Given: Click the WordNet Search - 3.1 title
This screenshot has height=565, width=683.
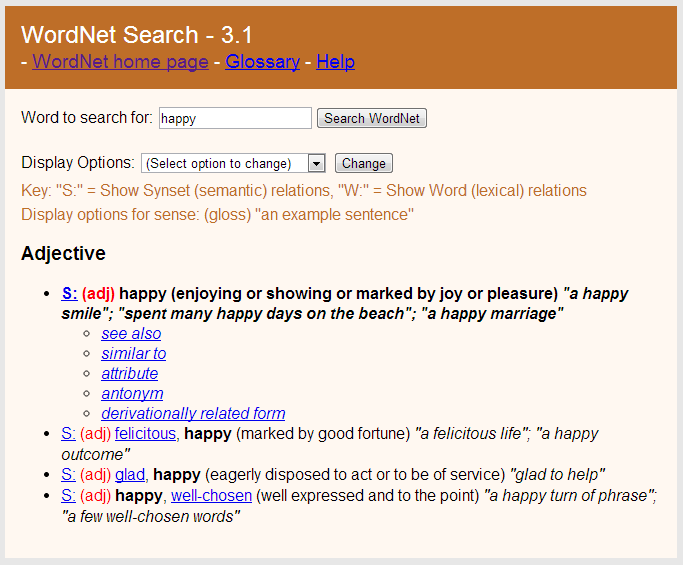Looking at the screenshot, I should [137, 35].
